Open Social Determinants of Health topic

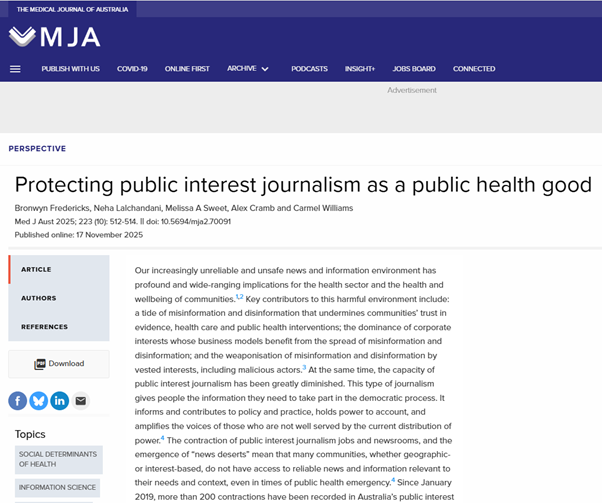[59, 460]
